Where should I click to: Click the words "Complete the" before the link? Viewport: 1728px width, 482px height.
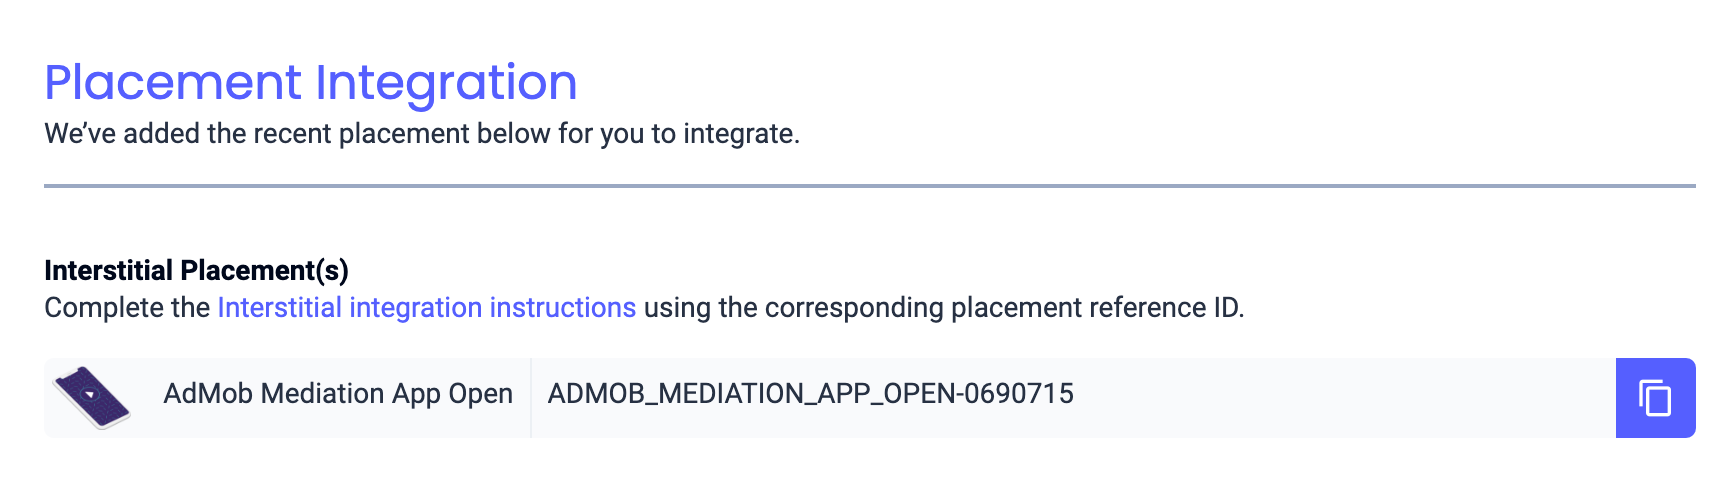pyautogui.click(x=127, y=308)
